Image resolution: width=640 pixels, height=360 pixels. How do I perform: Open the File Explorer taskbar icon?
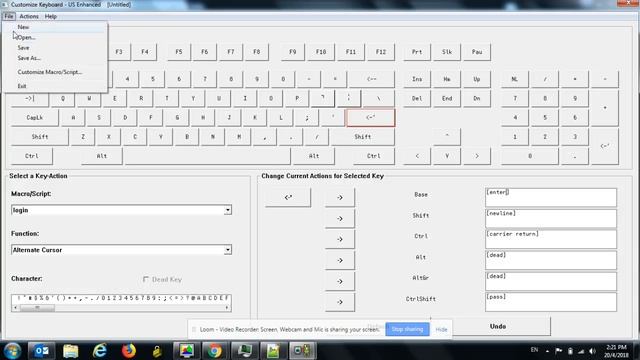[x=70, y=351]
